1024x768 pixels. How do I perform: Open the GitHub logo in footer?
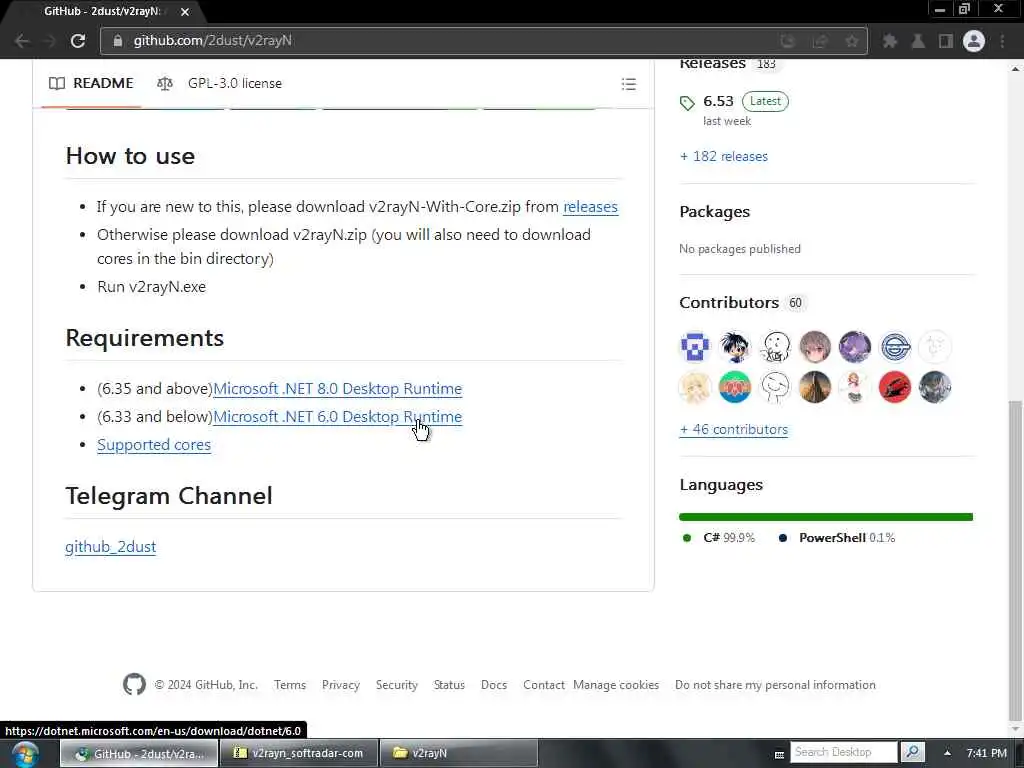point(134,684)
